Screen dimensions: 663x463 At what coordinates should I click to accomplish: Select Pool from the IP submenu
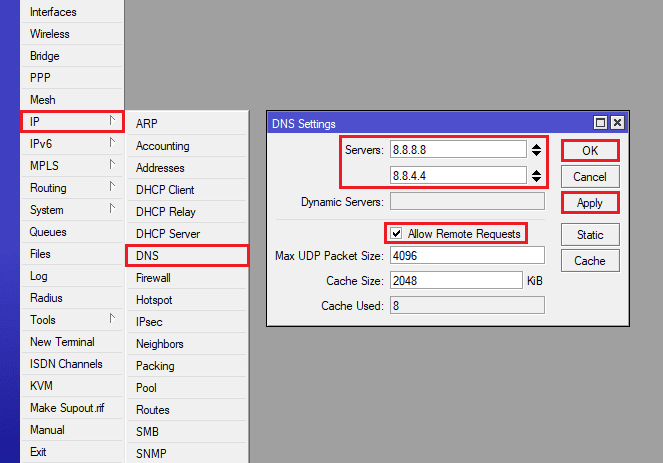click(x=187, y=388)
